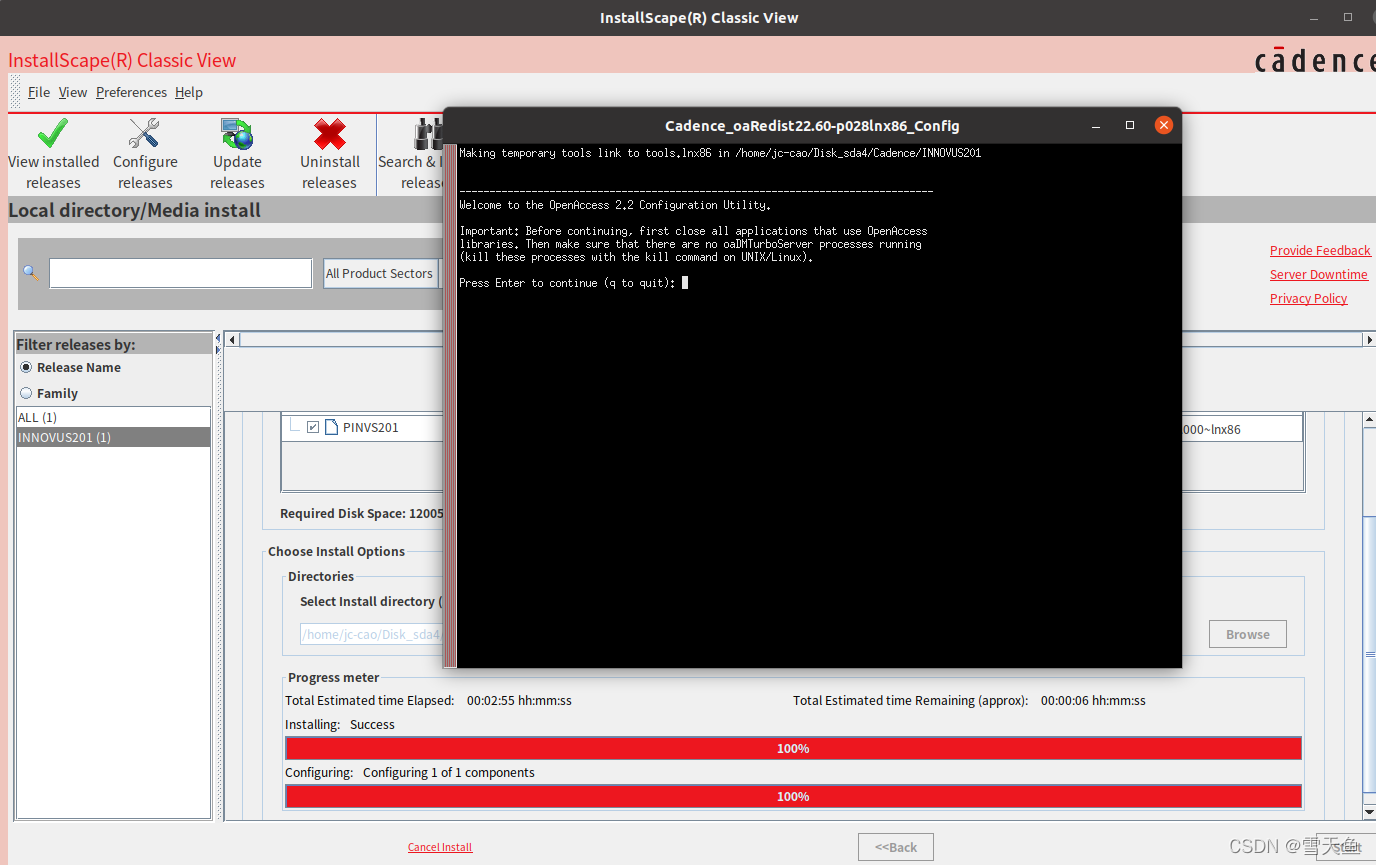Click the right scroll arrow near Provide Feedback
Viewport: 1376px width, 865px height.
coord(1368,339)
